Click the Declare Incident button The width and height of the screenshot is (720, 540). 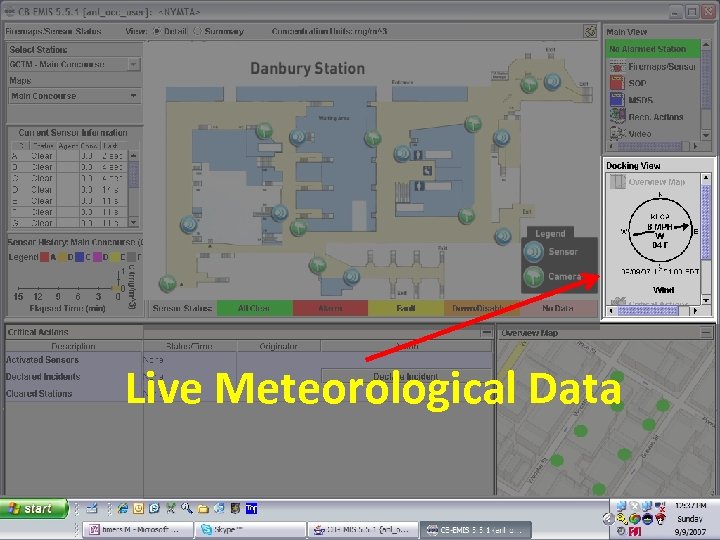click(406, 377)
